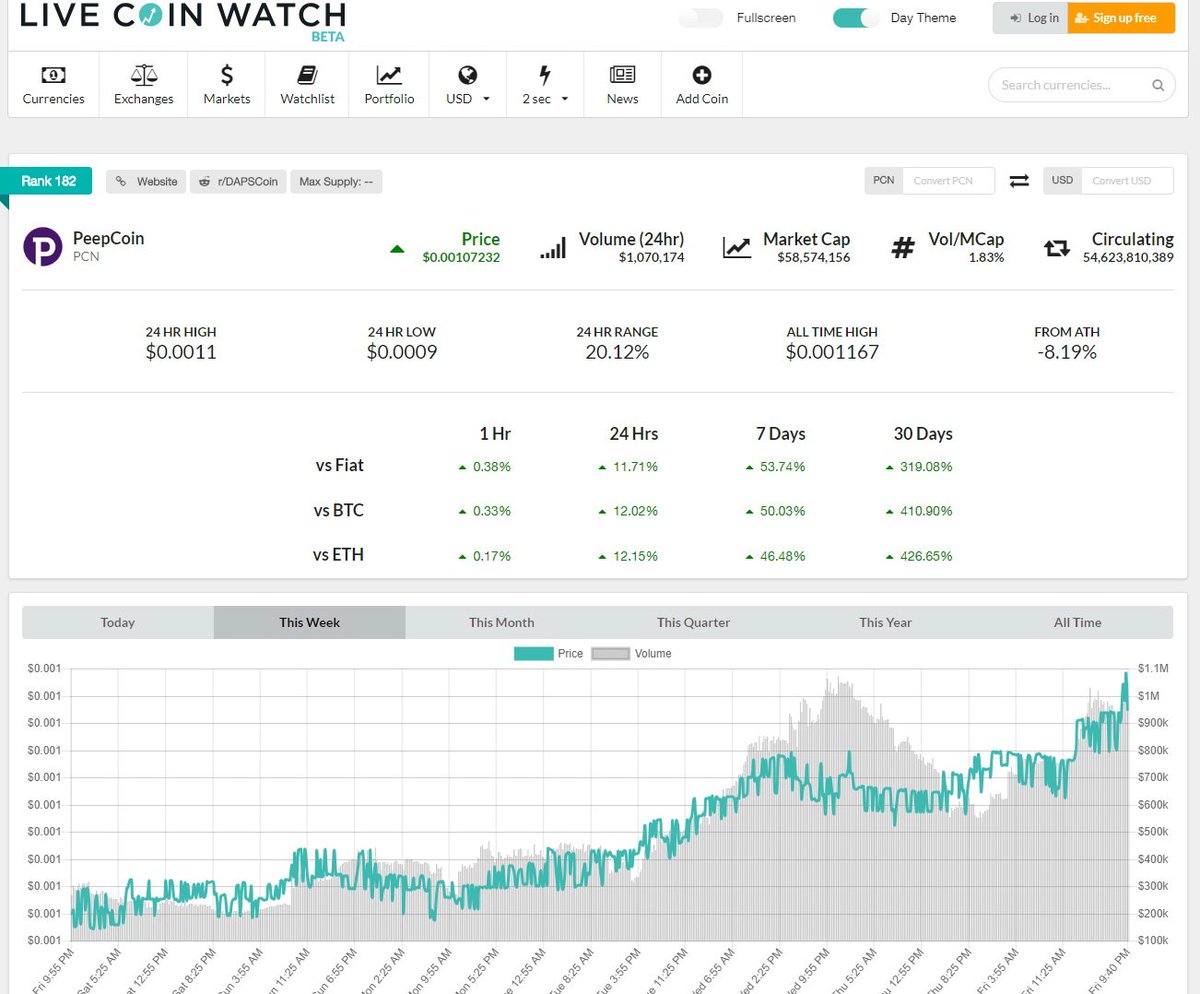Click the Market Cap trend icon

[x=737, y=248]
